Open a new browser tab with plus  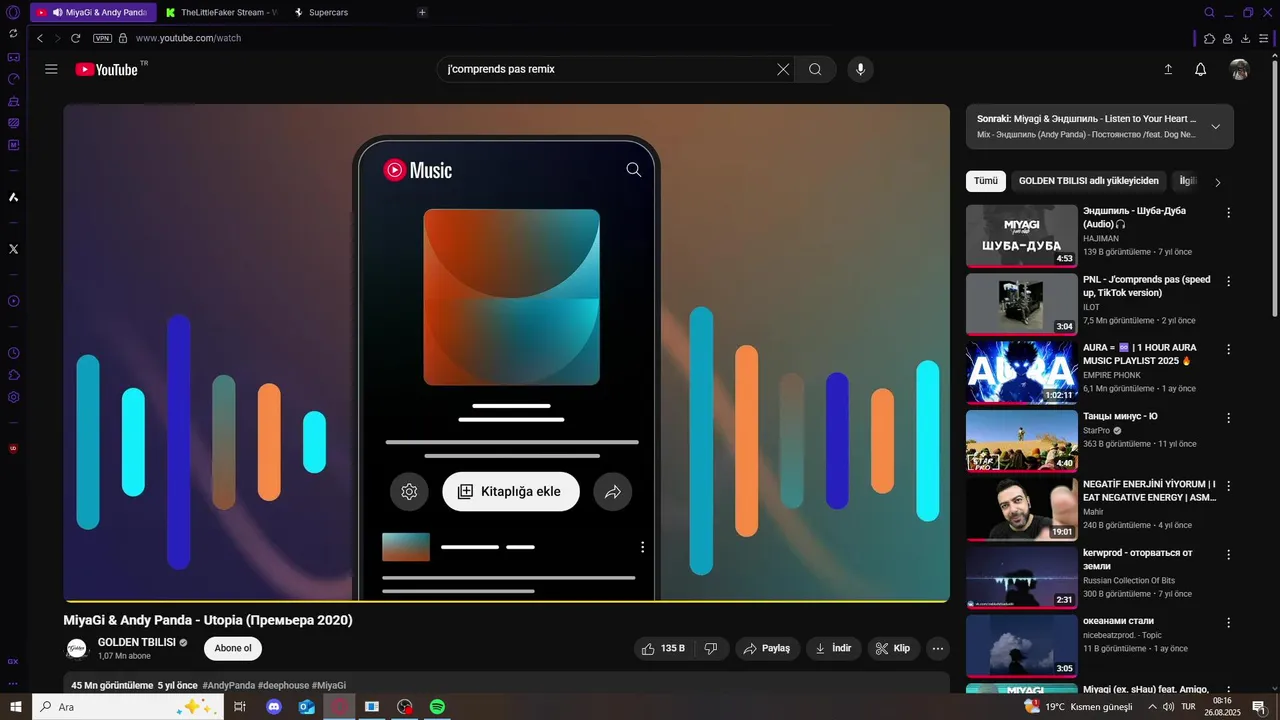[x=422, y=12]
